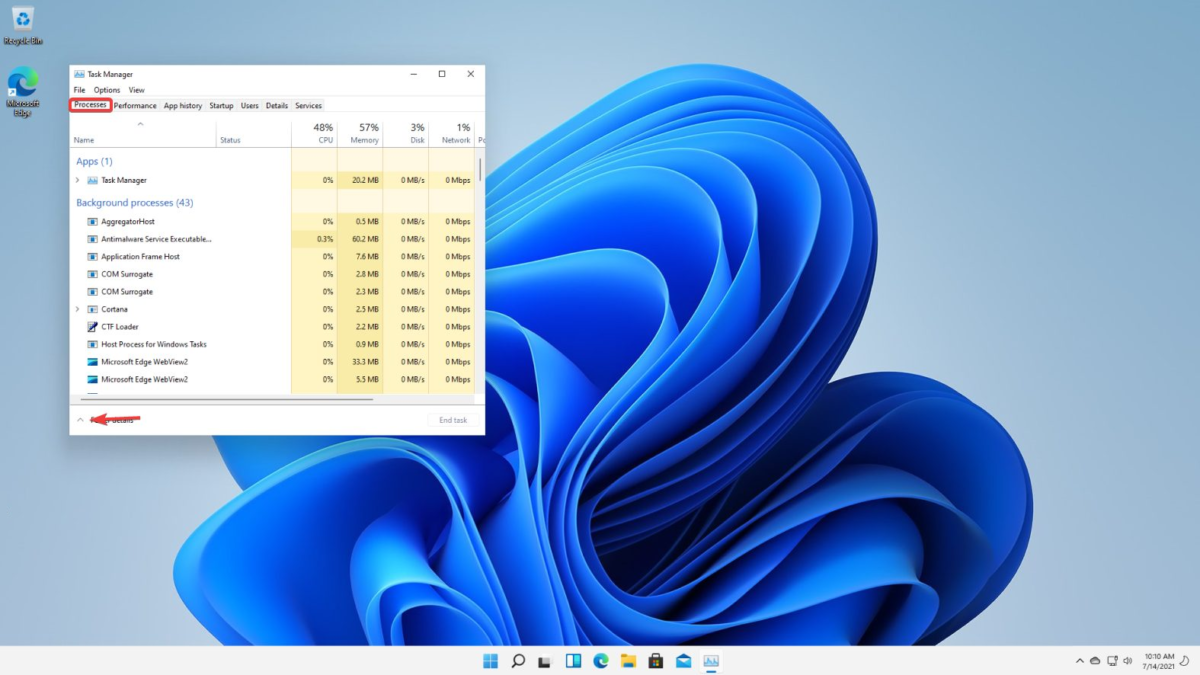Select the Task Manager icon in taskbar
Viewport: 1200px width, 675px height.
[x=712, y=660]
